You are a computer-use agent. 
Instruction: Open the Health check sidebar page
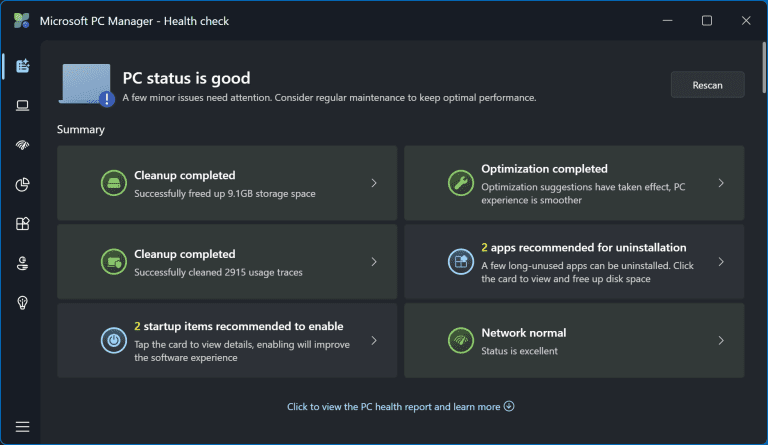(x=22, y=66)
